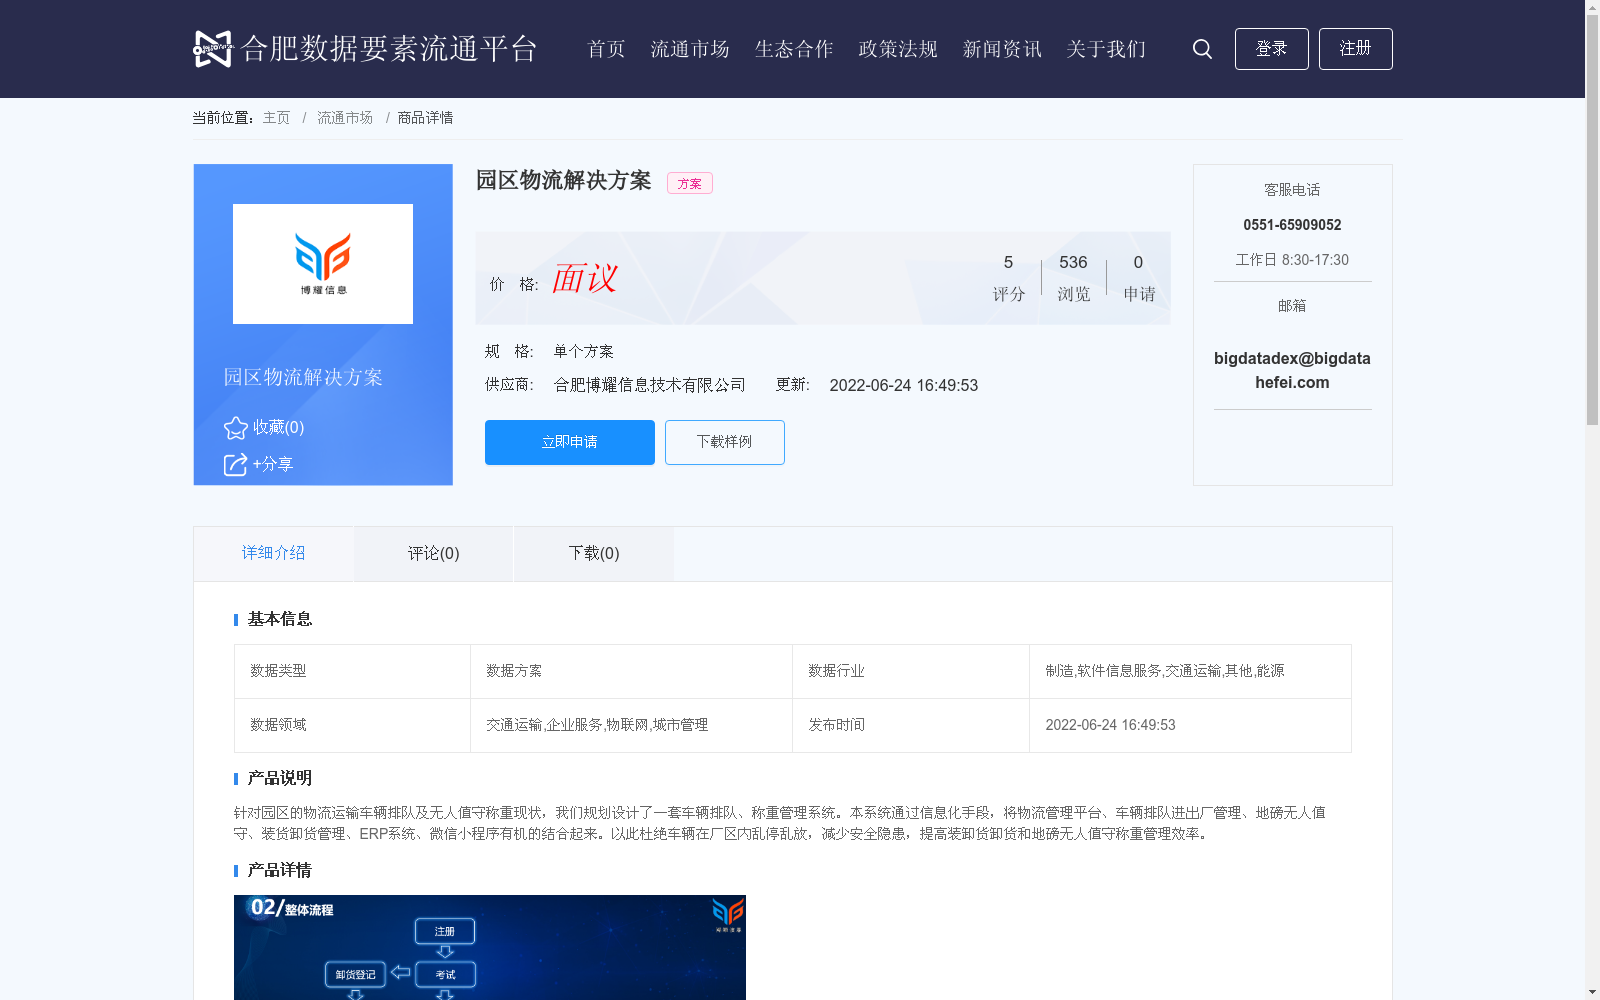This screenshot has width=1600, height=1000.
Task: Open the 政策法规 nav menu
Action: pos(898,49)
